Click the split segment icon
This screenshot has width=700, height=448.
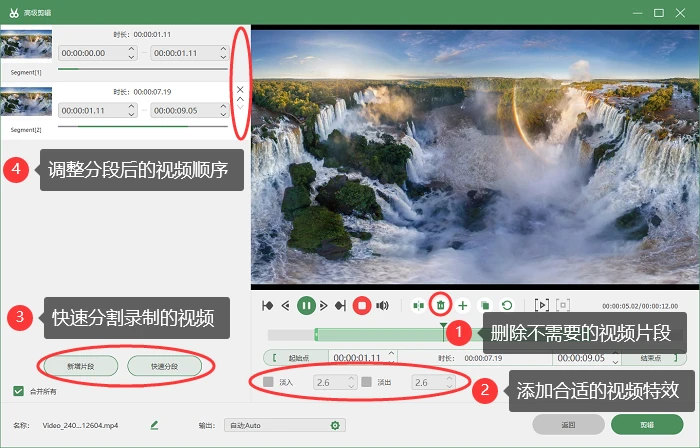(418, 306)
